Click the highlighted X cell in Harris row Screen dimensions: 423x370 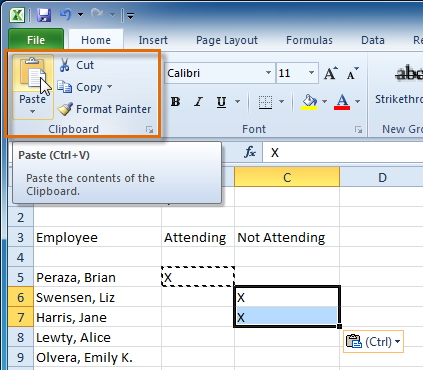coord(287,317)
